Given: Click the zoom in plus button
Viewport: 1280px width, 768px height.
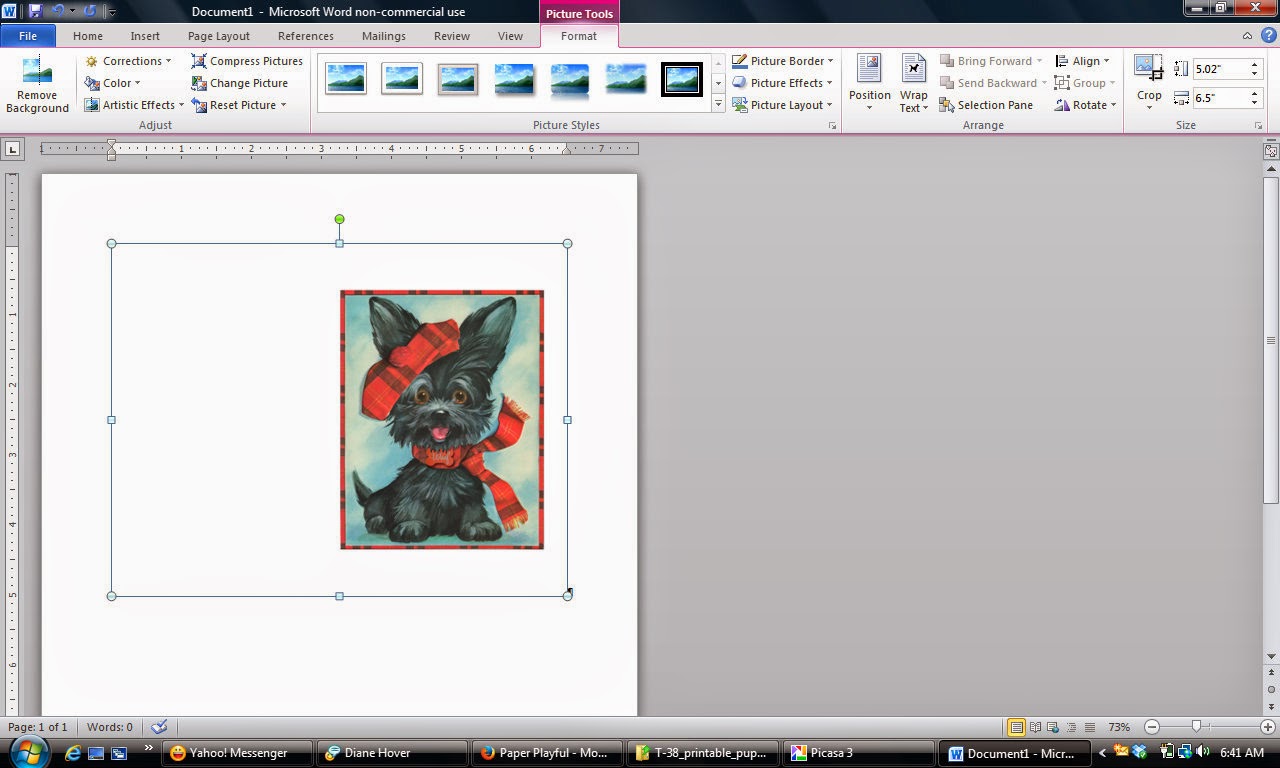Looking at the screenshot, I should (1269, 727).
